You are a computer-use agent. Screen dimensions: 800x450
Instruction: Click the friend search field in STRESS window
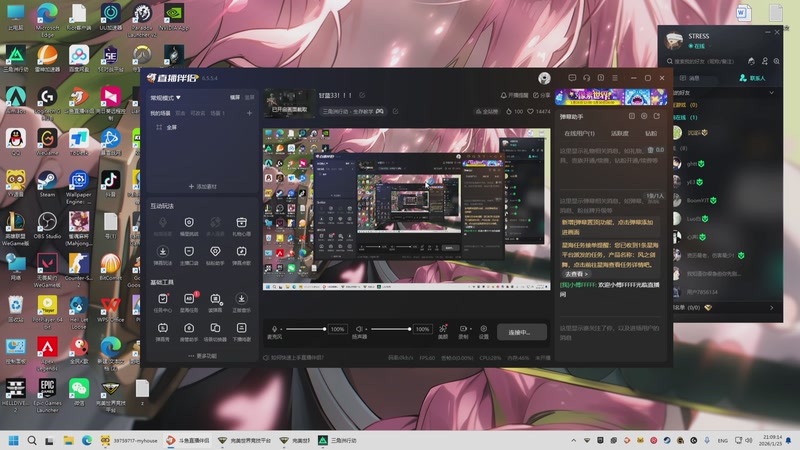click(x=704, y=61)
